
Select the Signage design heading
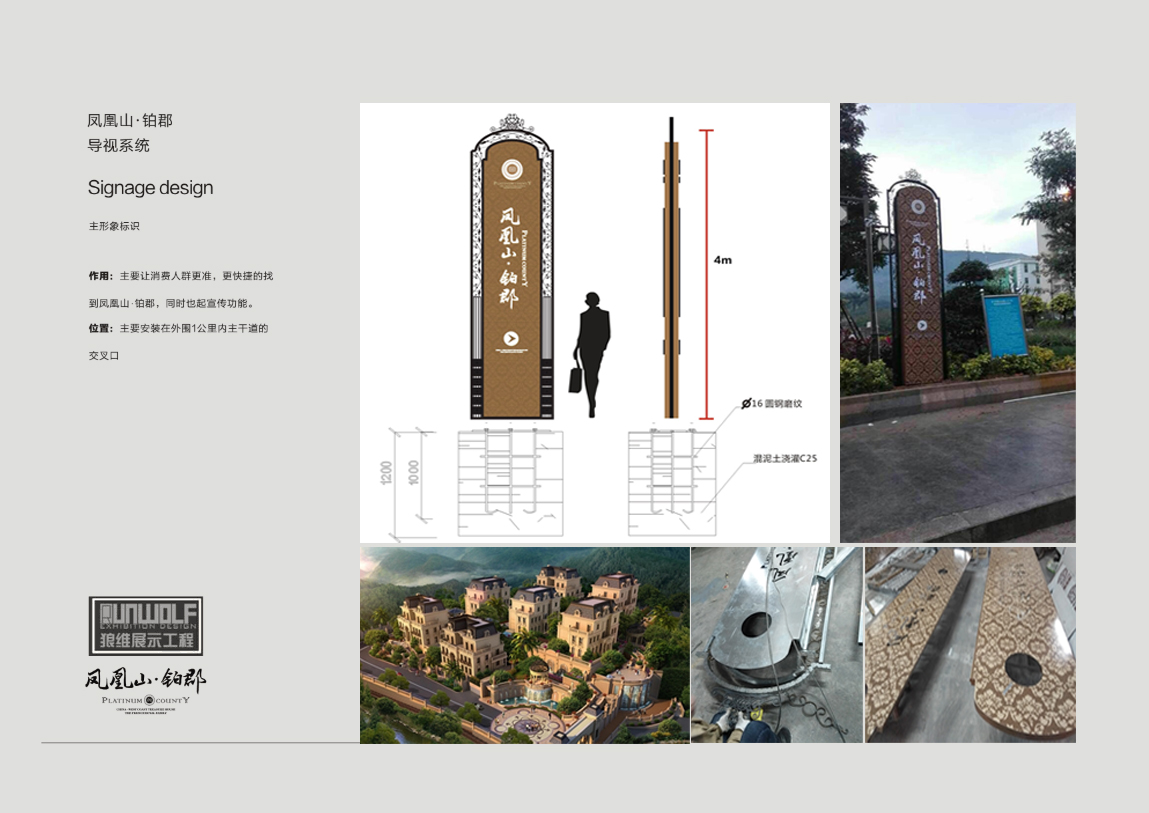(x=150, y=188)
